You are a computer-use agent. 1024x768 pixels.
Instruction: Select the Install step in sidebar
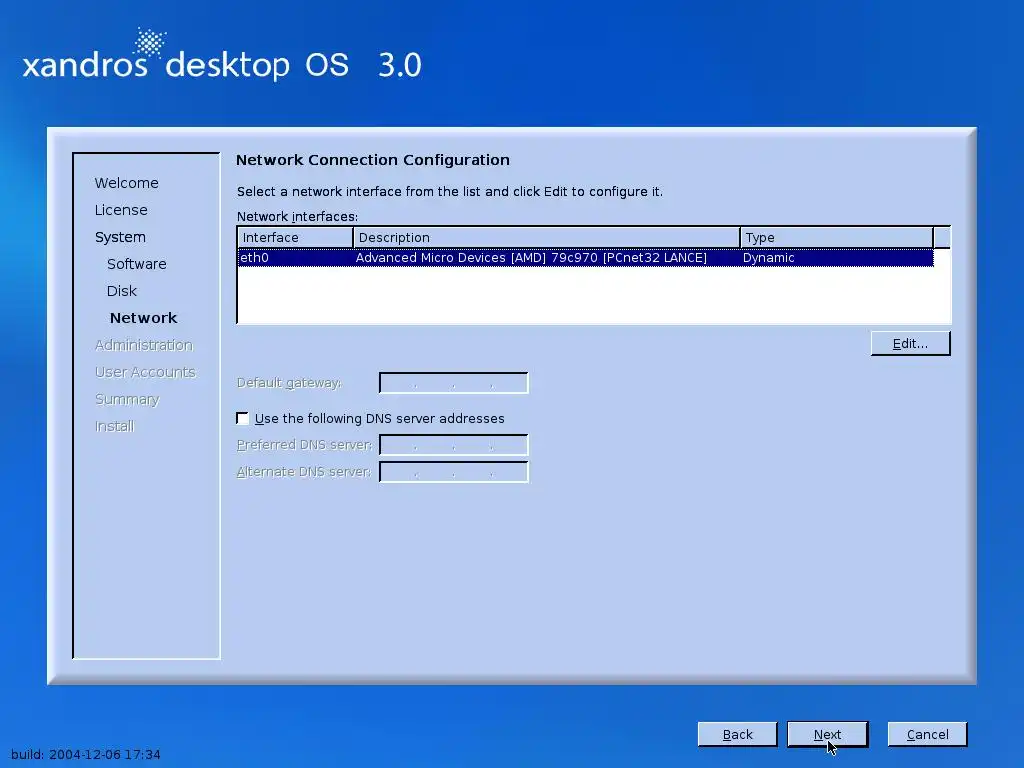pos(114,426)
